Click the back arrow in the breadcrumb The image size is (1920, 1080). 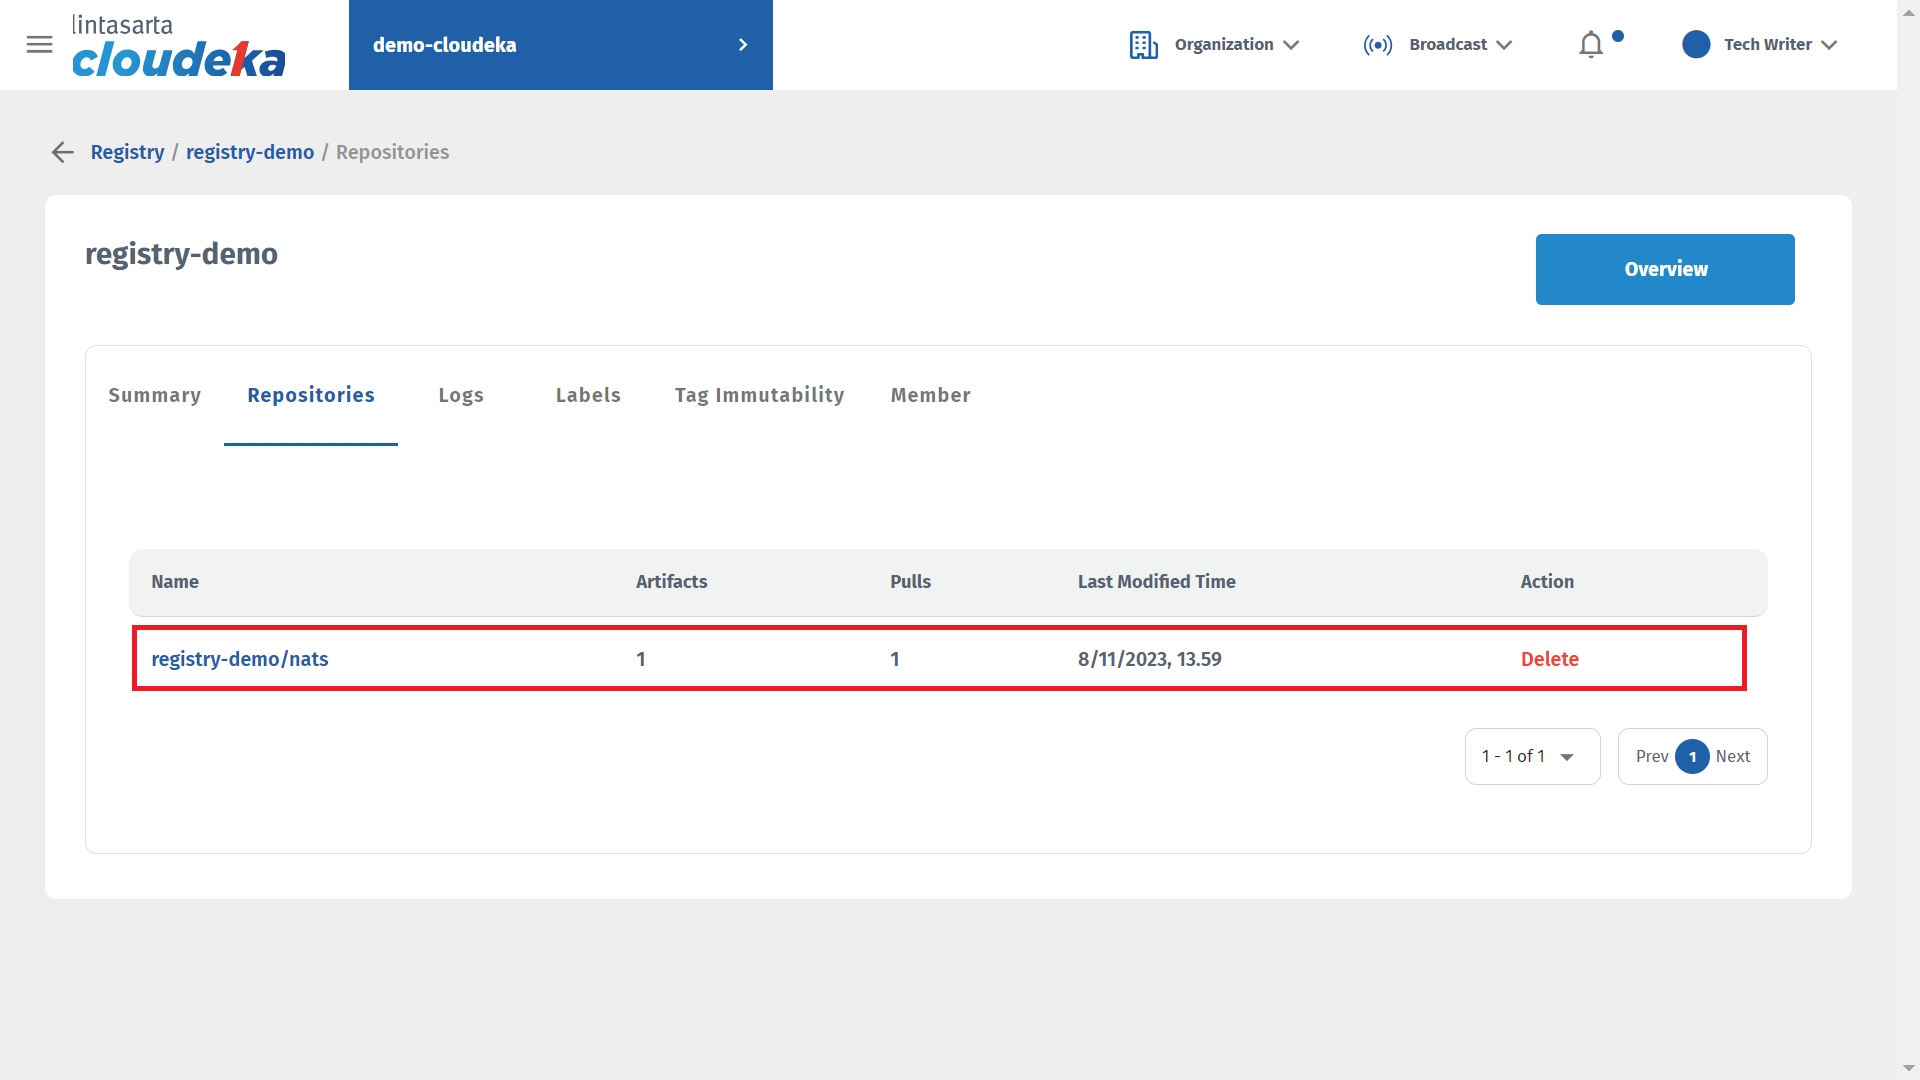click(62, 152)
